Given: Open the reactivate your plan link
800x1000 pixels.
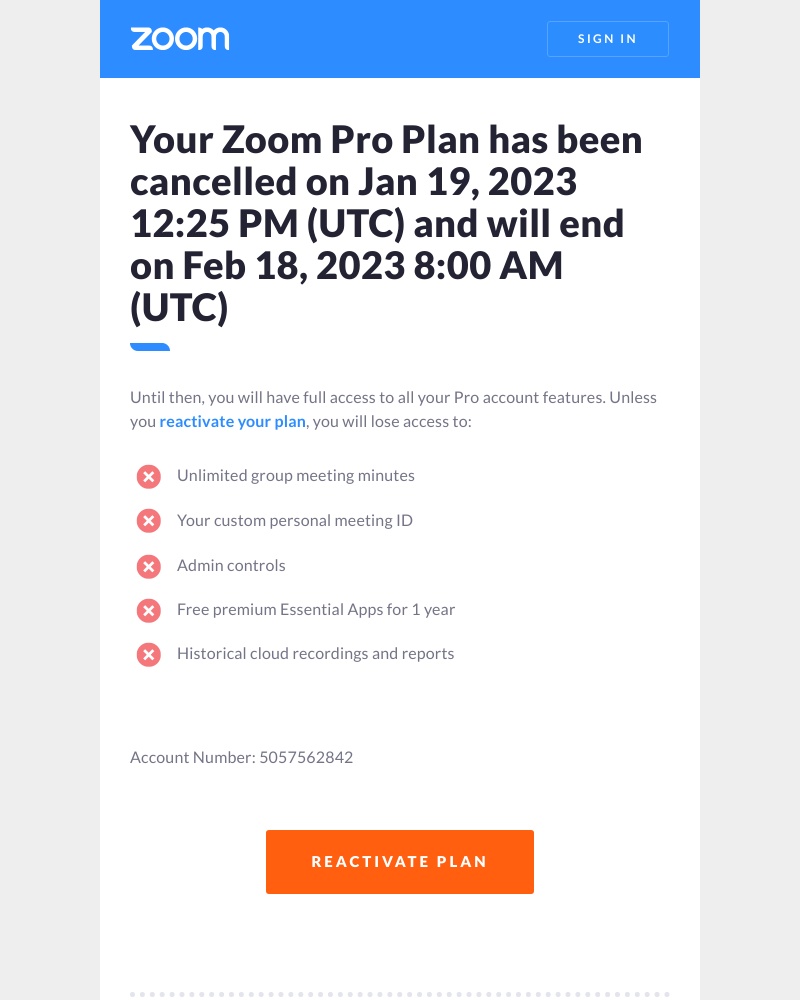Looking at the screenshot, I should 232,421.
